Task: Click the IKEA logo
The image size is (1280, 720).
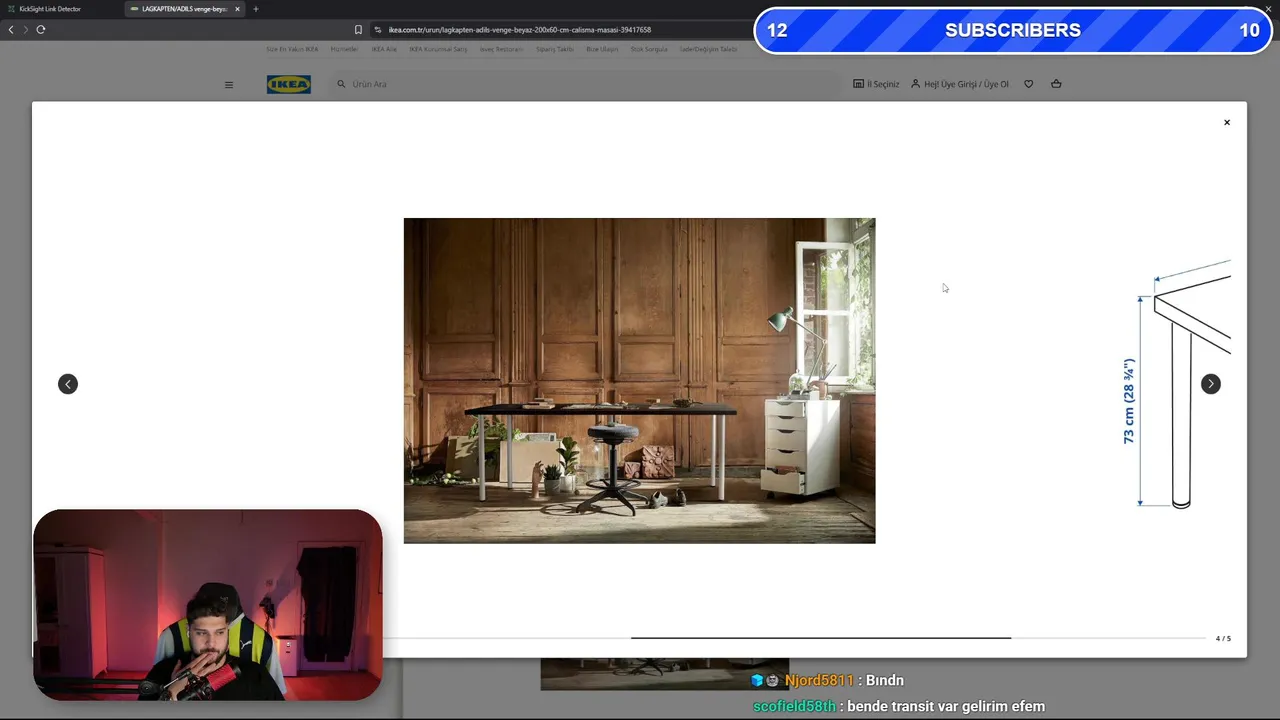Action: point(289,85)
